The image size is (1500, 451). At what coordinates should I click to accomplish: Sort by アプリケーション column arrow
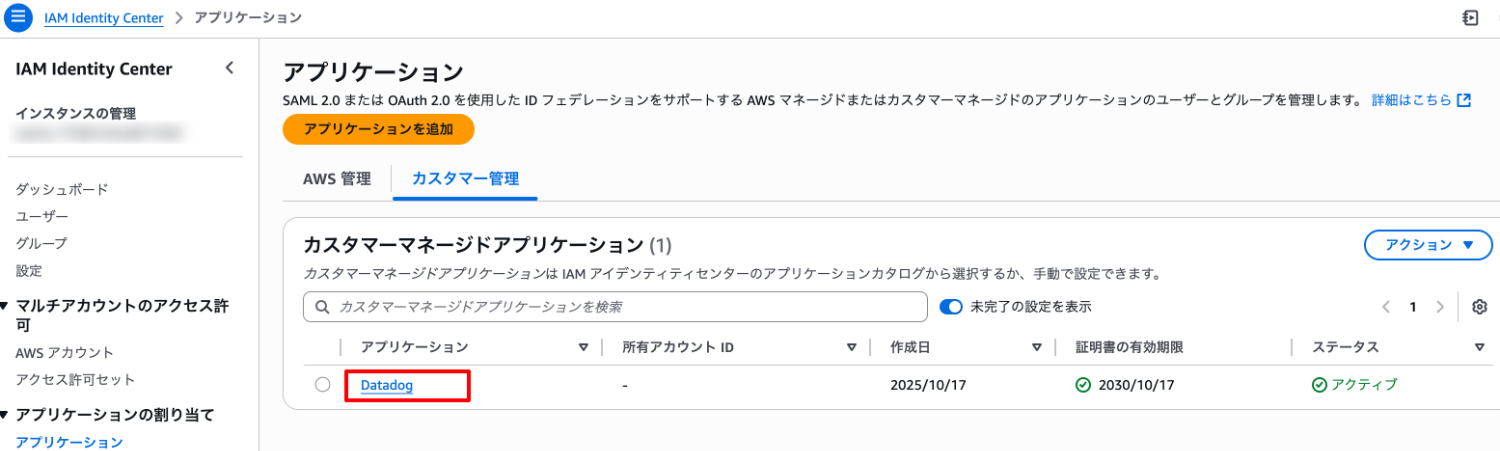(584, 347)
